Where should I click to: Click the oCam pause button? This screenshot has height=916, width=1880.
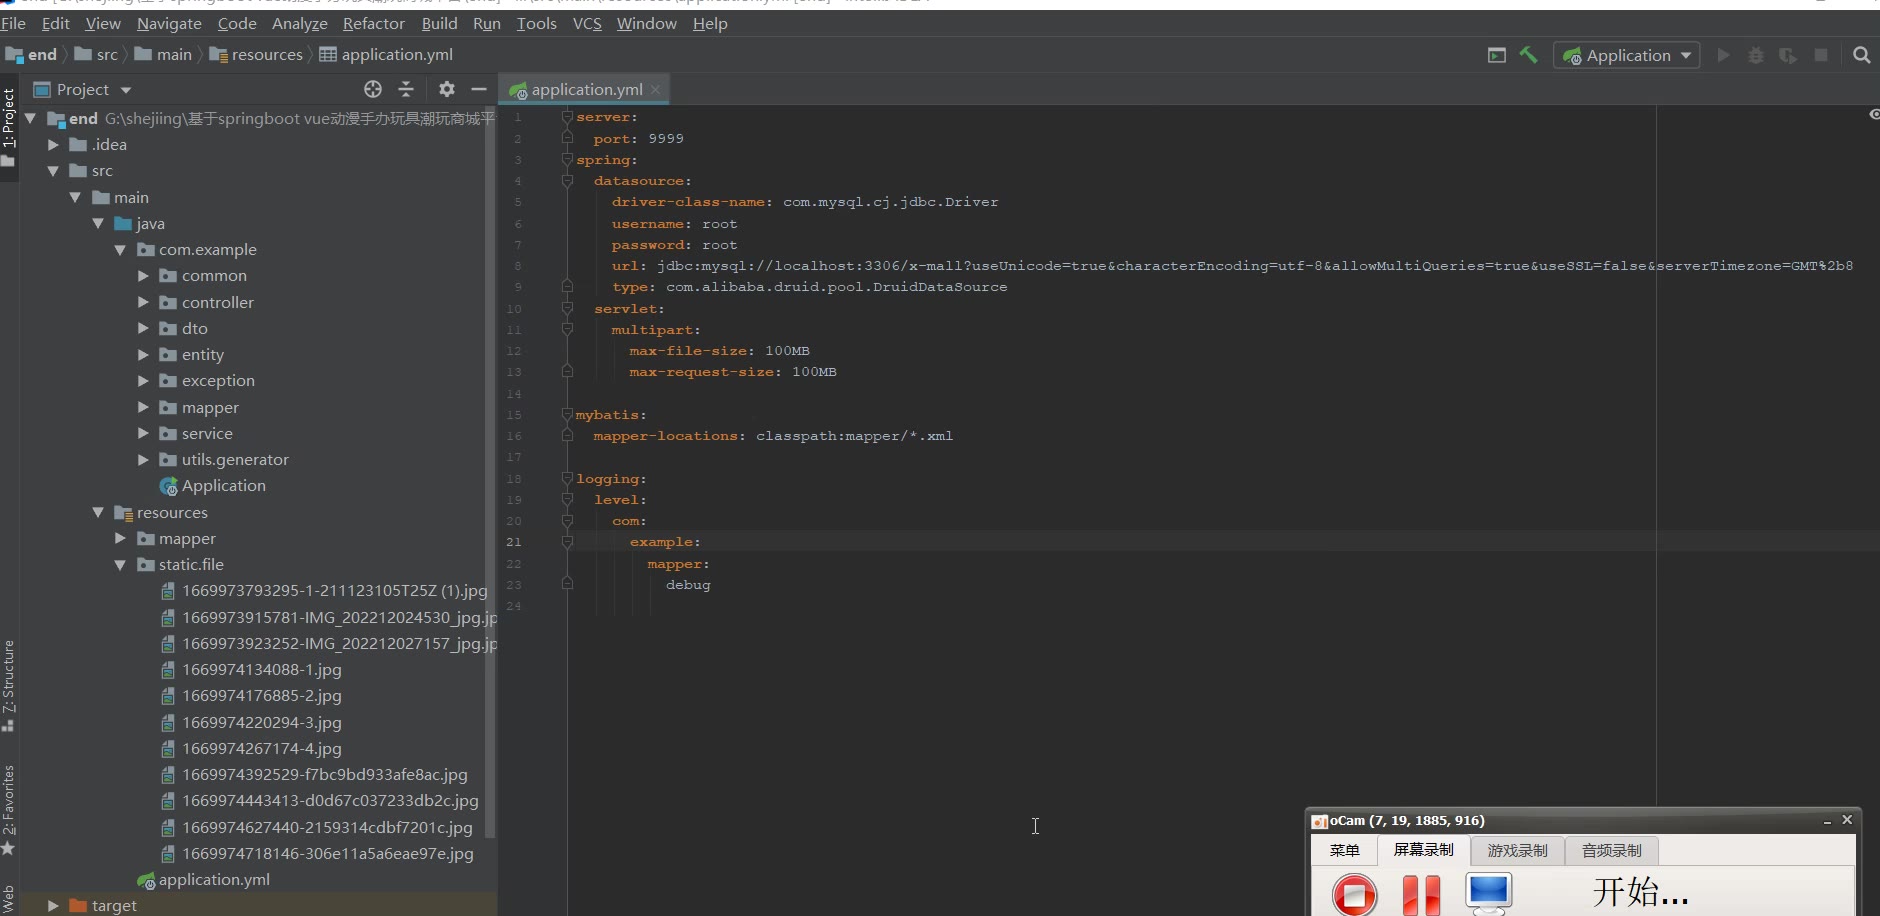1421,895
